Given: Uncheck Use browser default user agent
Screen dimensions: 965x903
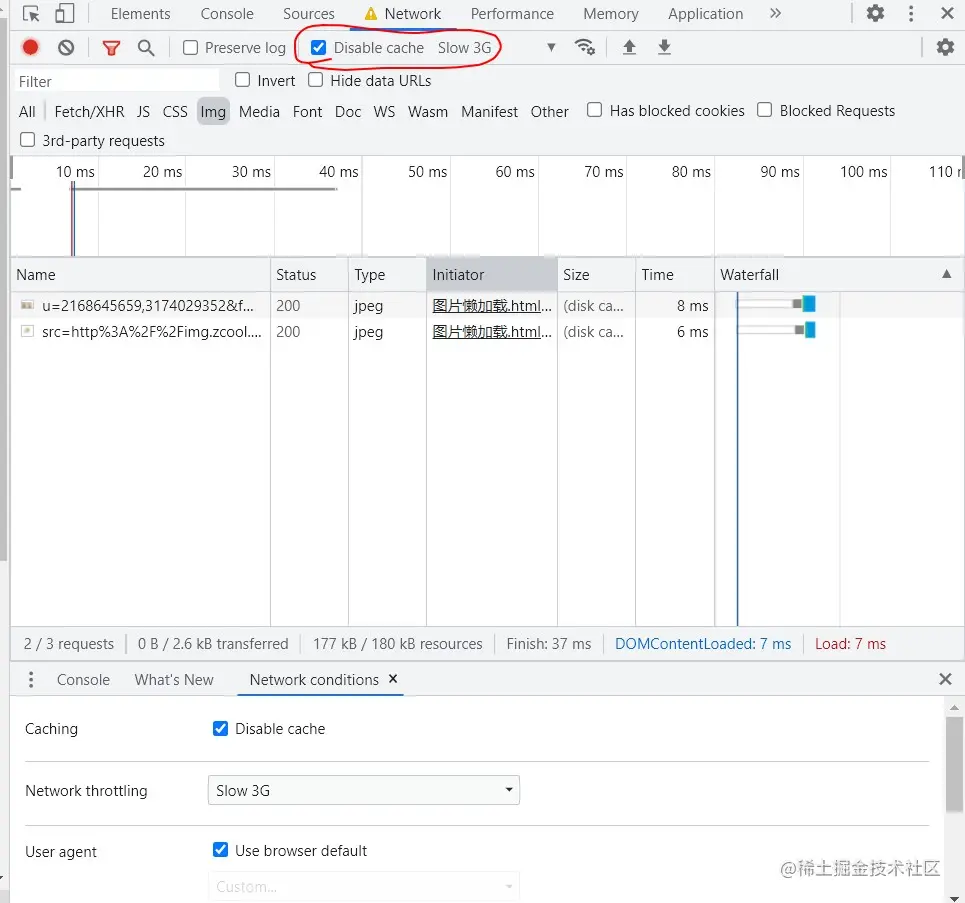Looking at the screenshot, I should click(x=220, y=850).
